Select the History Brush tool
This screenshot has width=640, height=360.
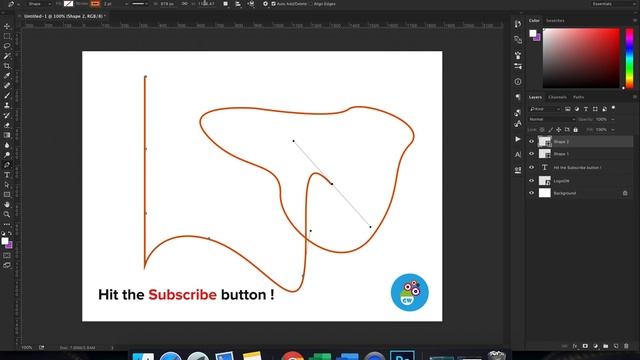pyautogui.click(x=7, y=115)
